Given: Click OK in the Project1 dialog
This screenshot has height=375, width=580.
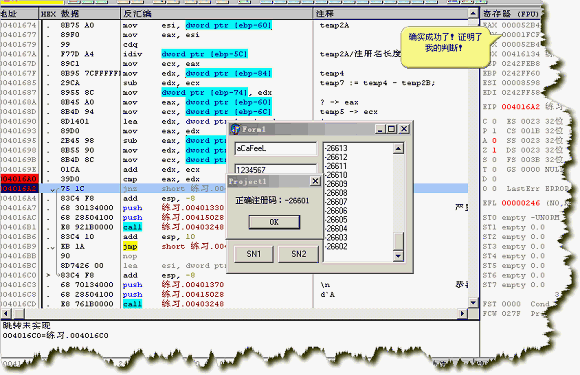Looking at the screenshot, I should click(x=274, y=222).
